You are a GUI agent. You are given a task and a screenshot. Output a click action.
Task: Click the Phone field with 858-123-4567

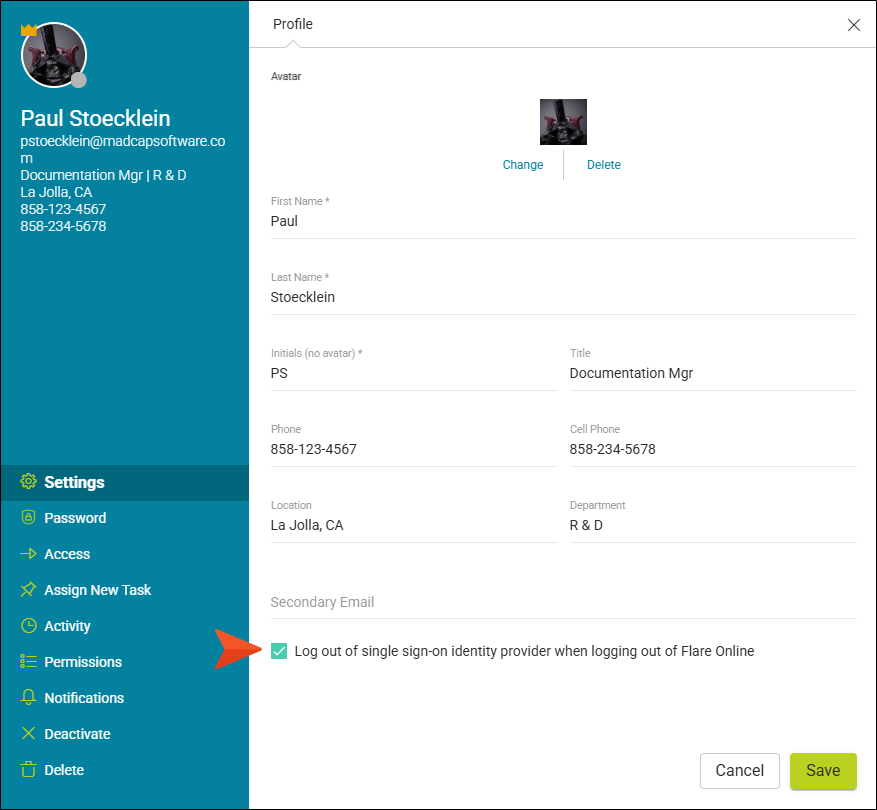(414, 449)
